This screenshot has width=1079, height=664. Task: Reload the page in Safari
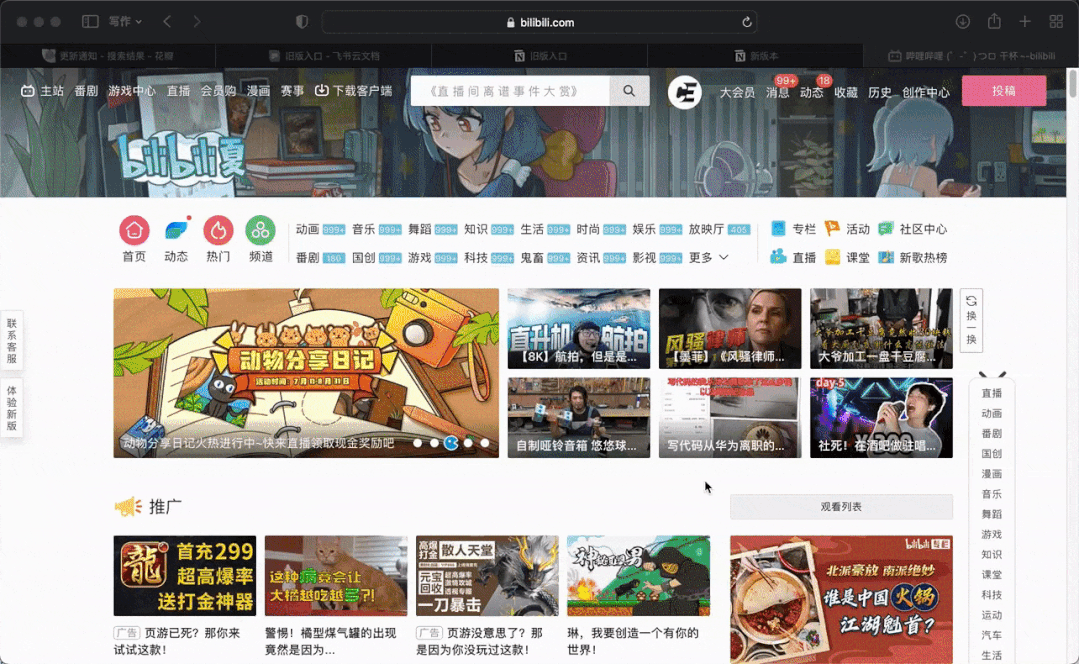tap(747, 22)
